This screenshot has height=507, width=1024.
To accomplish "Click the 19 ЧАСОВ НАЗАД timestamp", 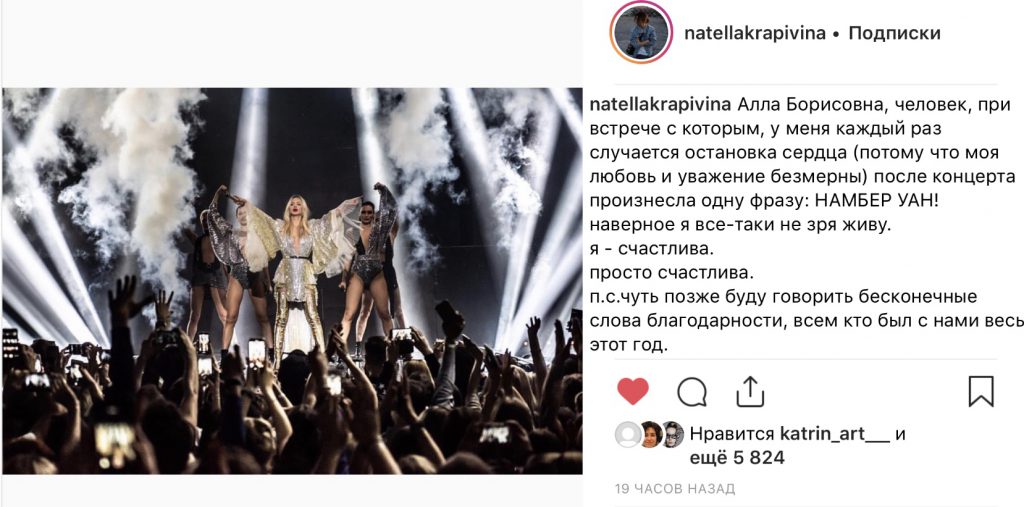I will (x=675, y=489).
